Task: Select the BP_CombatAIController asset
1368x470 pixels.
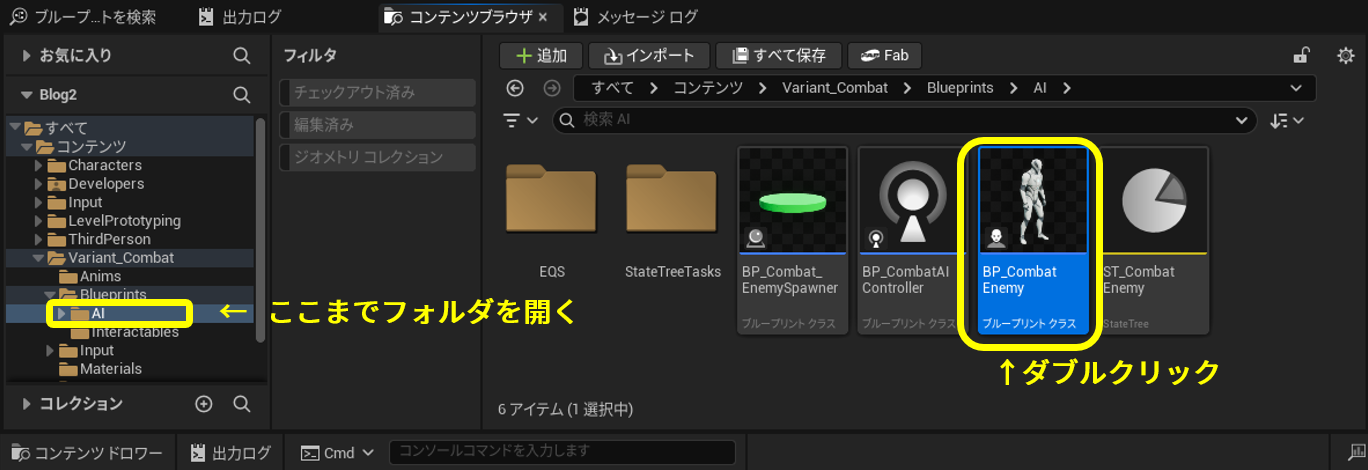Action: point(913,241)
